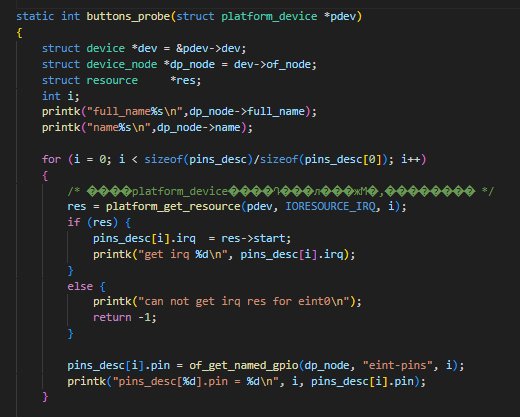Click the "can not get irq res for eint0\n" string
Image resolution: width=520 pixels, height=417 pixels.
tap(244, 301)
